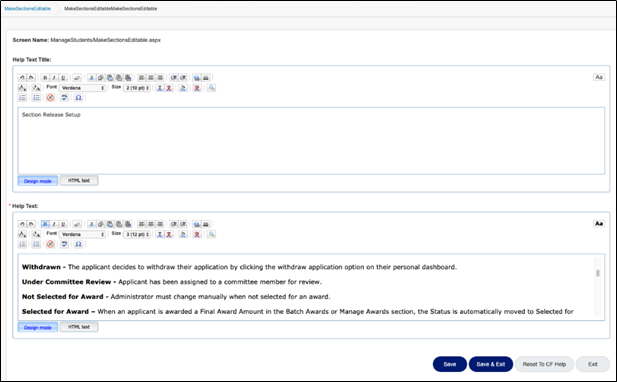Click Reset To CF Help button
Image resolution: width=617 pixels, height=382 pixels.
pyautogui.click(x=544, y=364)
